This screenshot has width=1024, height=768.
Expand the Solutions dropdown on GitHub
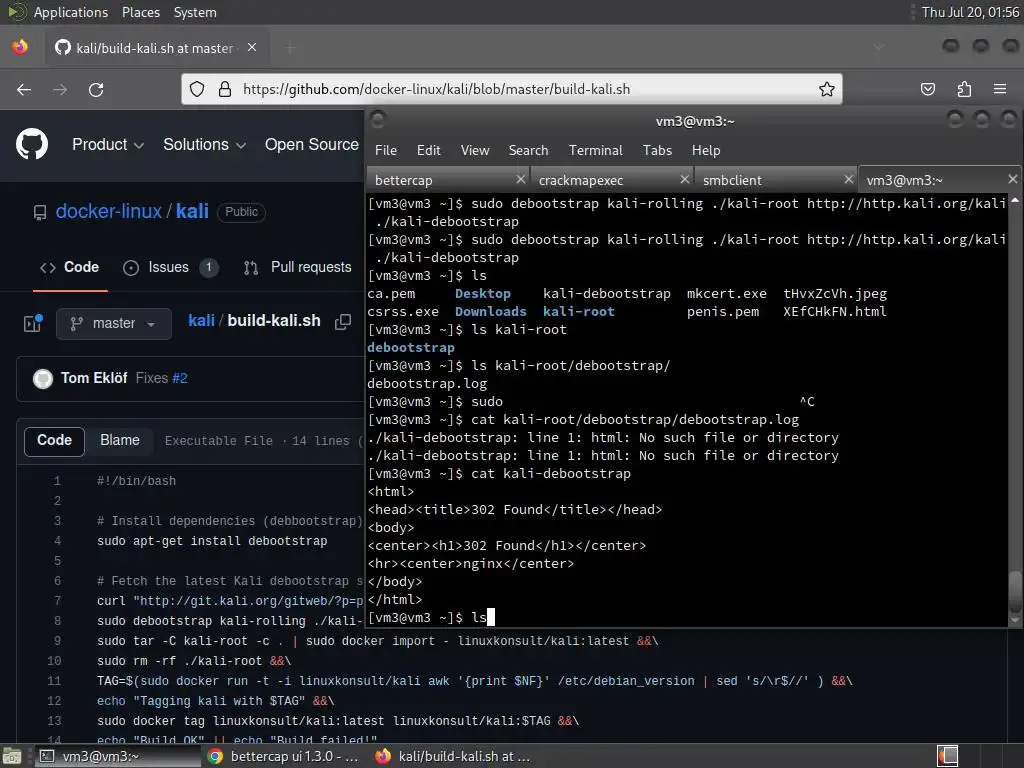point(204,144)
